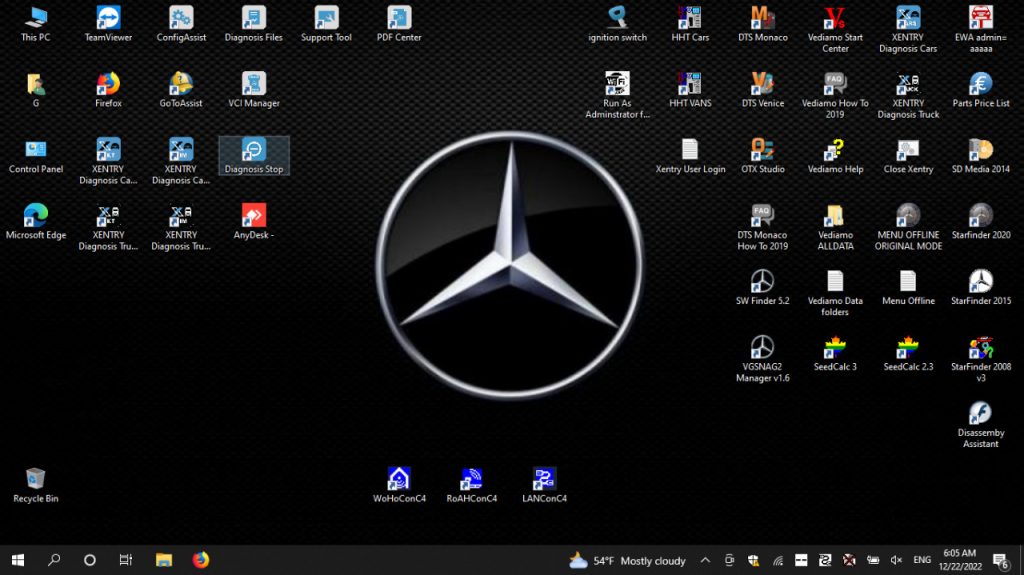Image resolution: width=1024 pixels, height=575 pixels.
Task: Open DTS Monaco How To 2019
Action: point(762,227)
